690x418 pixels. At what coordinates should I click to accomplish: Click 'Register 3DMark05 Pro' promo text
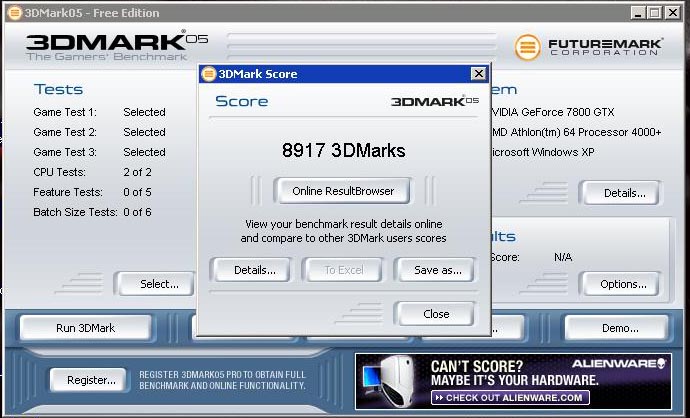tap(222, 380)
